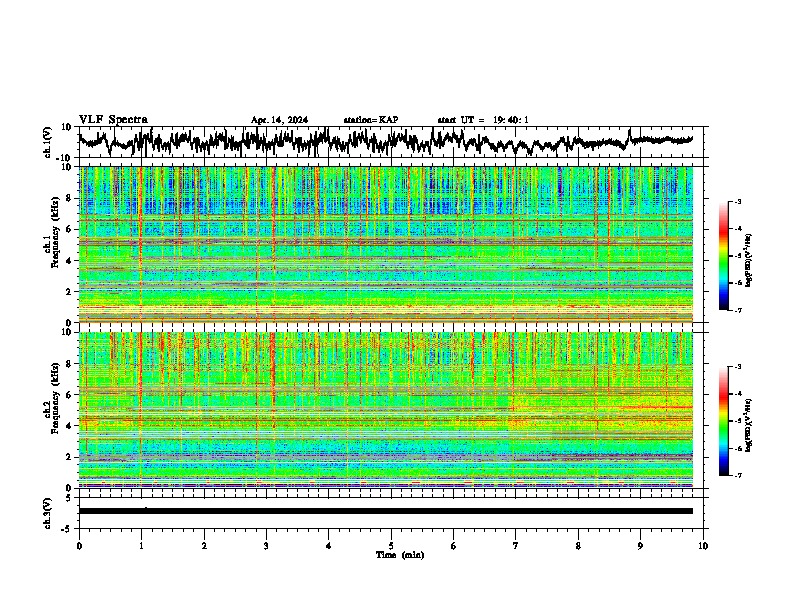Viewport: 792px width, 612px height.
Task: Click the "VLF Spectra" plot title
Action: (113, 120)
